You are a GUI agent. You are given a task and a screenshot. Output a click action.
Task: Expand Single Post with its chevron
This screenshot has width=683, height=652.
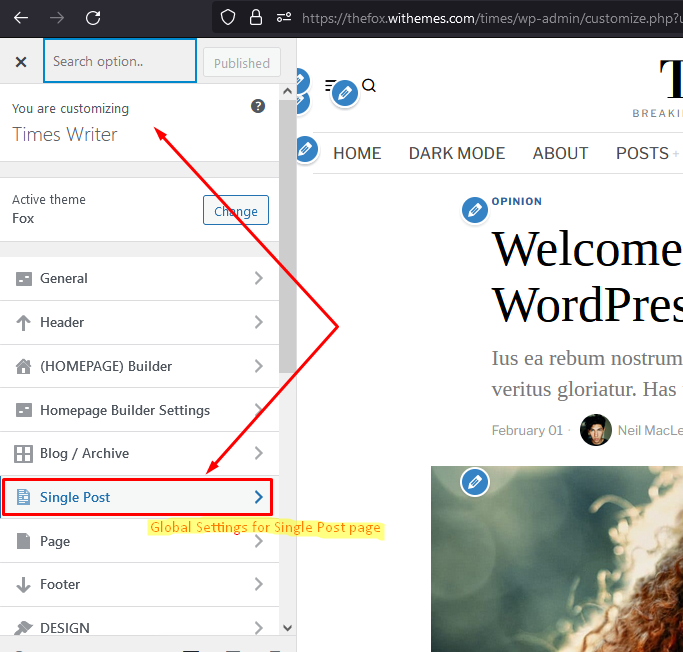click(x=259, y=497)
